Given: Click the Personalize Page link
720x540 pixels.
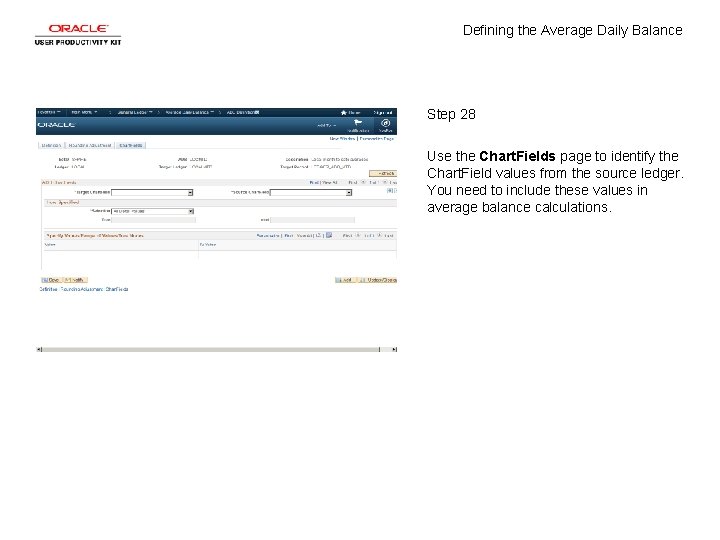Looking at the screenshot, I should [x=377, y=138].
